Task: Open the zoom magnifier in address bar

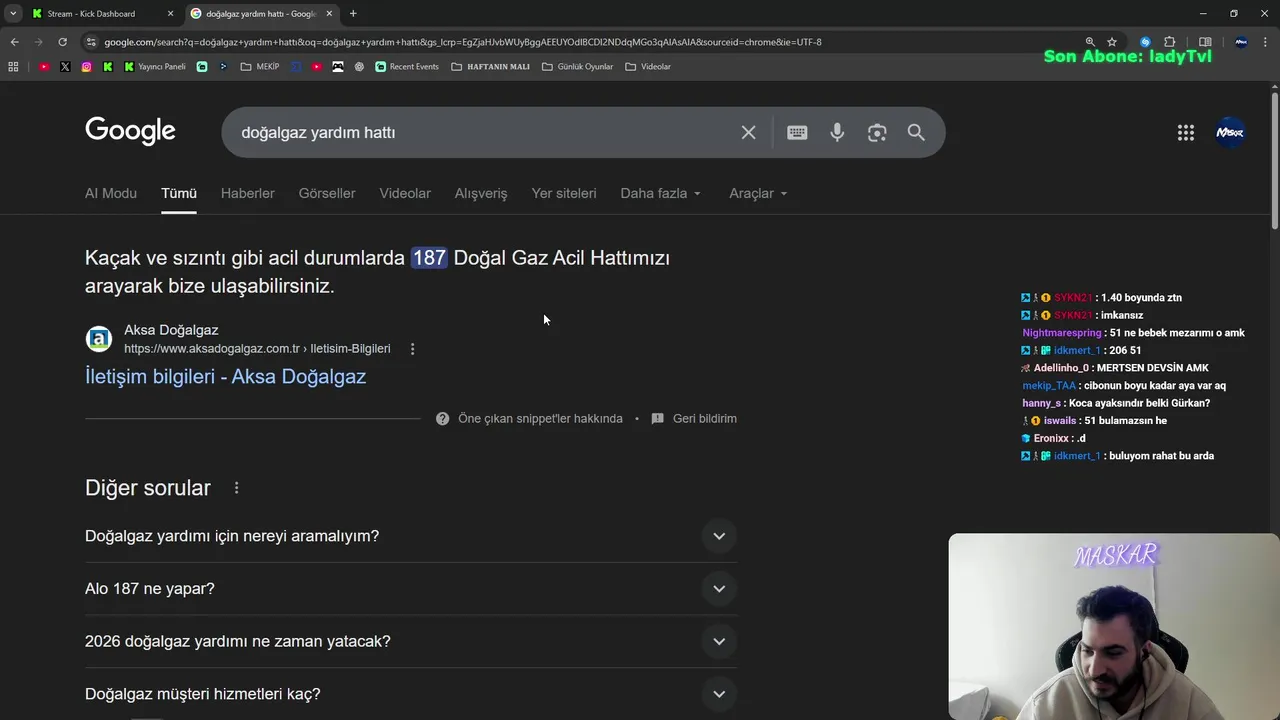Action: tap(1090, 42)
